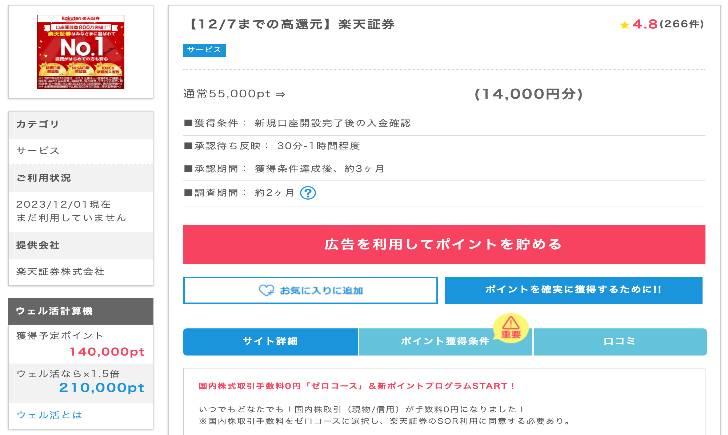Switch to the サイト詳細 tab
The height and width of the screenshot is (435, 728).
coord(270,342)
